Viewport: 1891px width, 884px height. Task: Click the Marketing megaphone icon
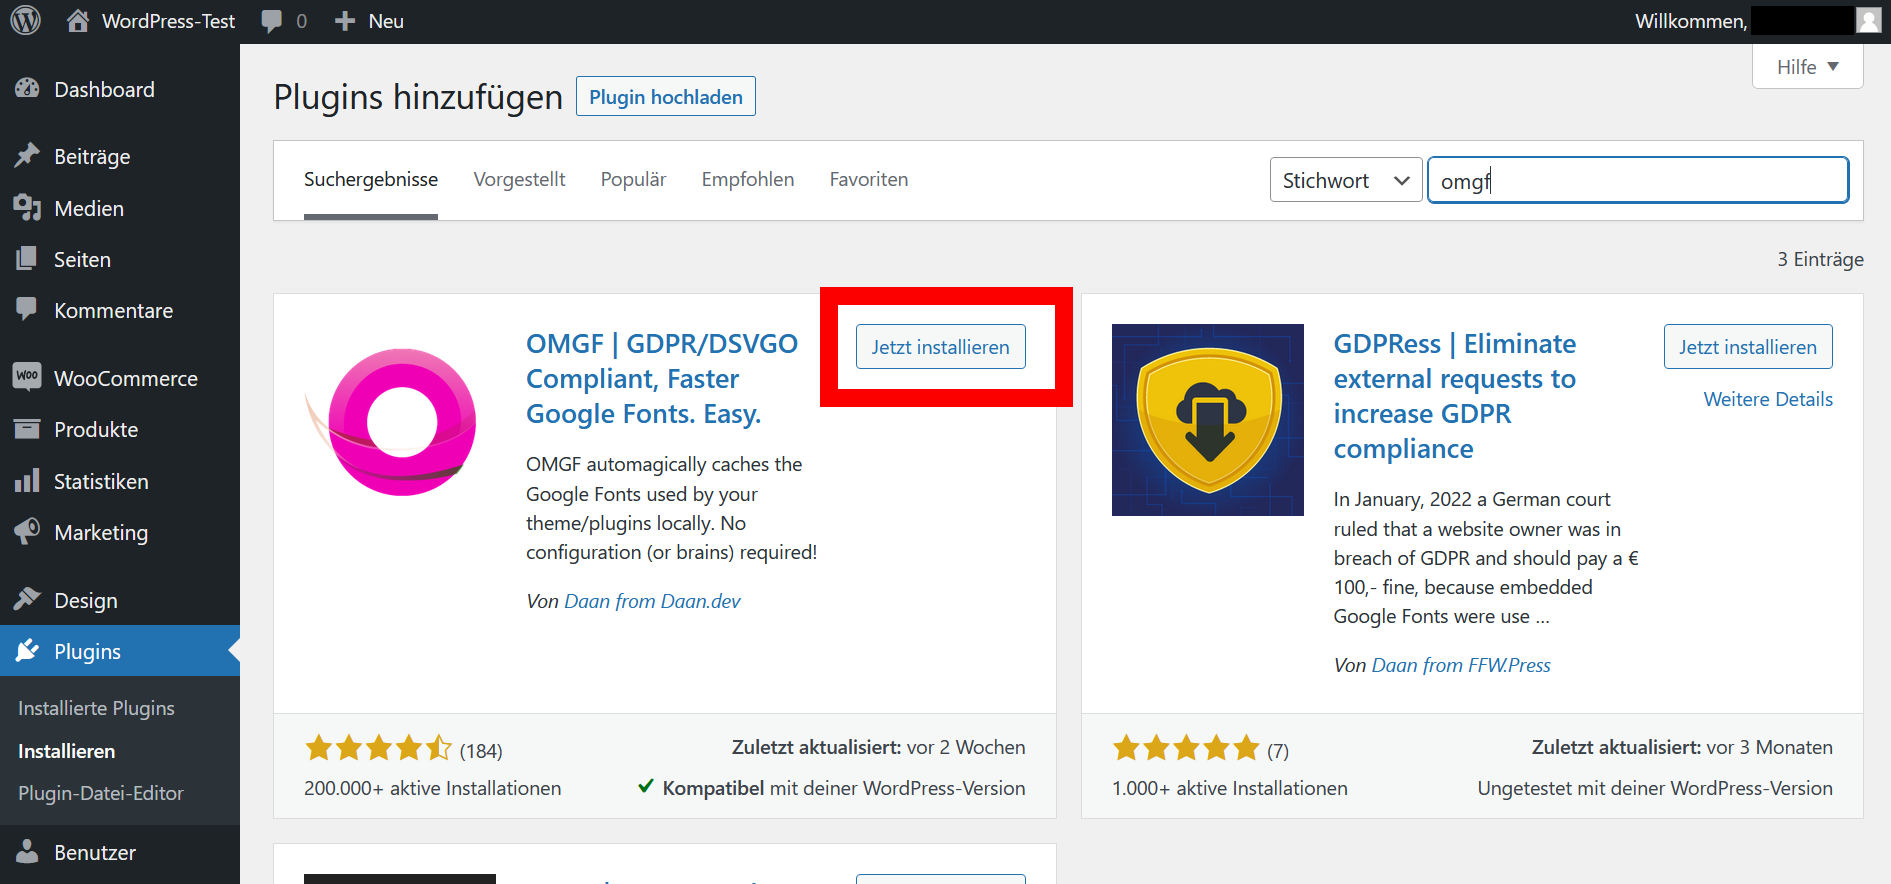(x=27, y=532)
